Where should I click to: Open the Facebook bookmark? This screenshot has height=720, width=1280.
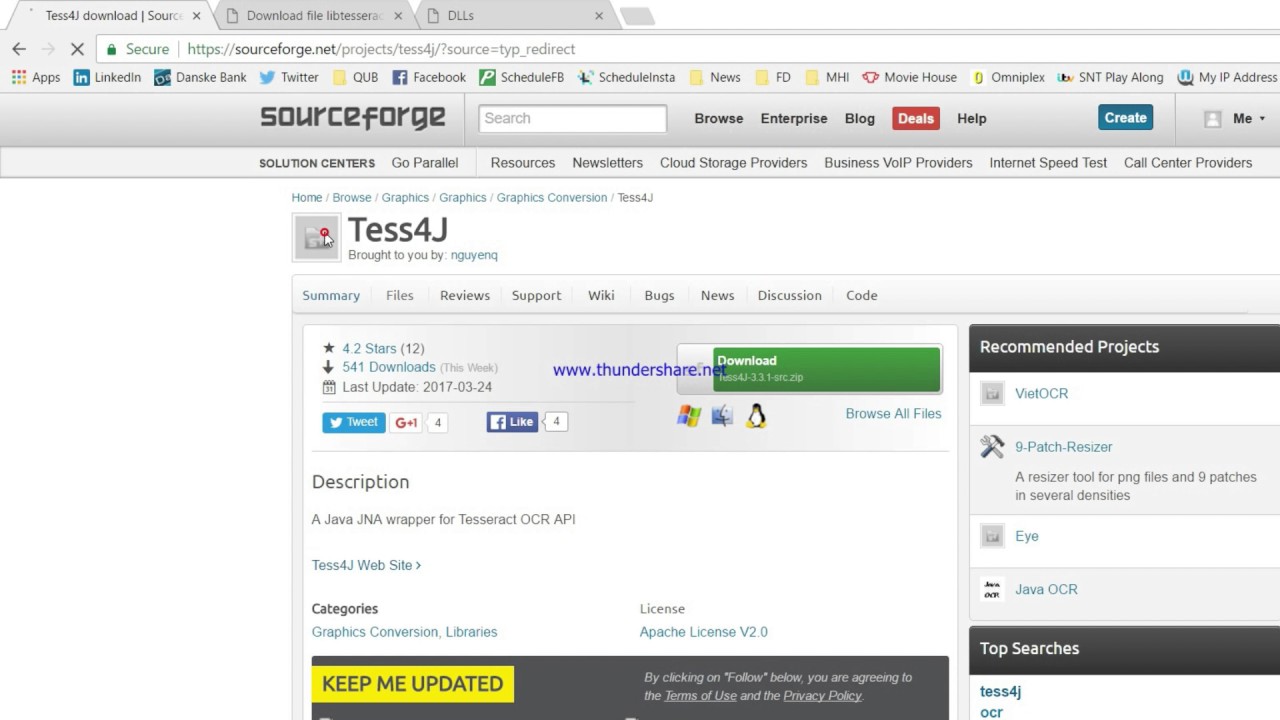pos(429,77)
